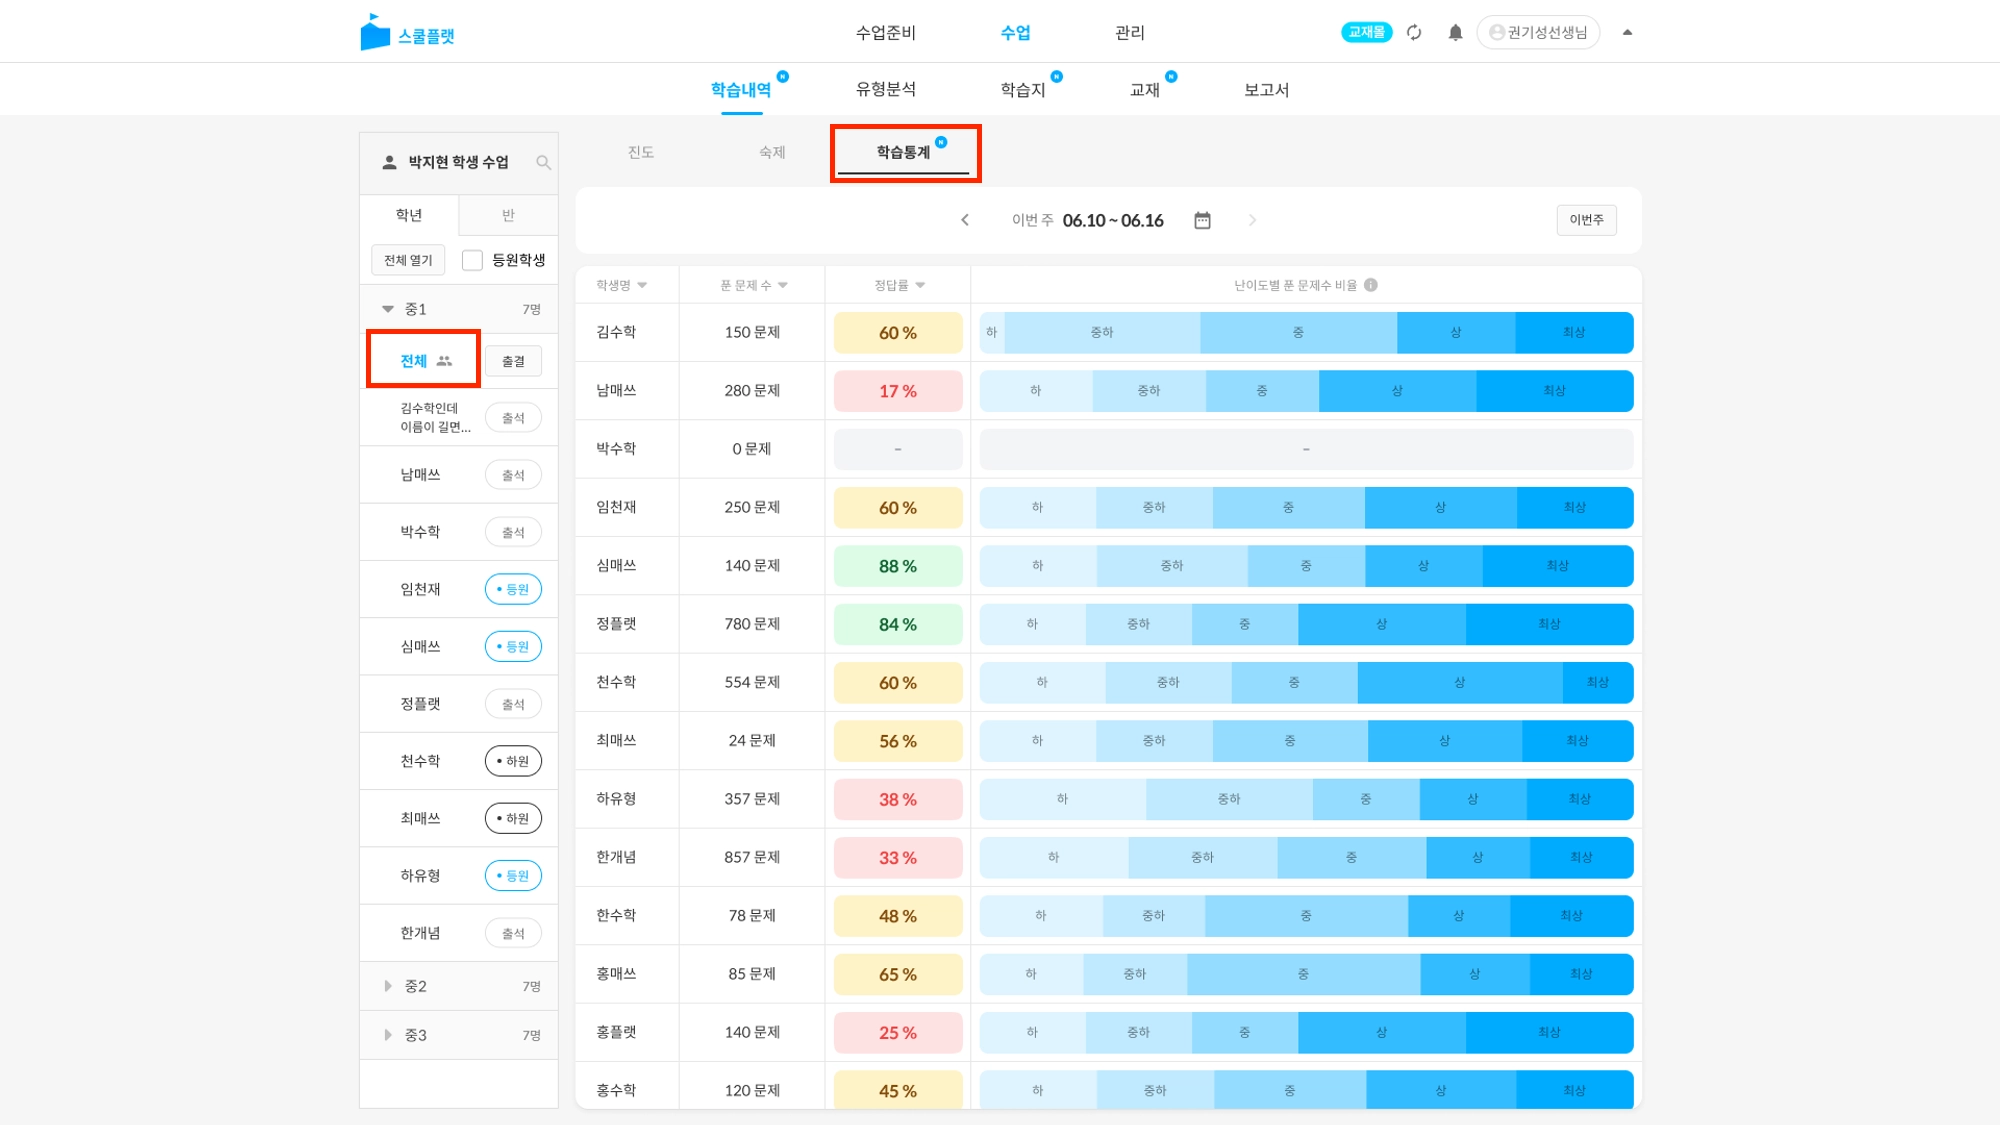Go to previous week arrow
The width and height of the screenshot is (2000, 1125).
click(965, 220)
